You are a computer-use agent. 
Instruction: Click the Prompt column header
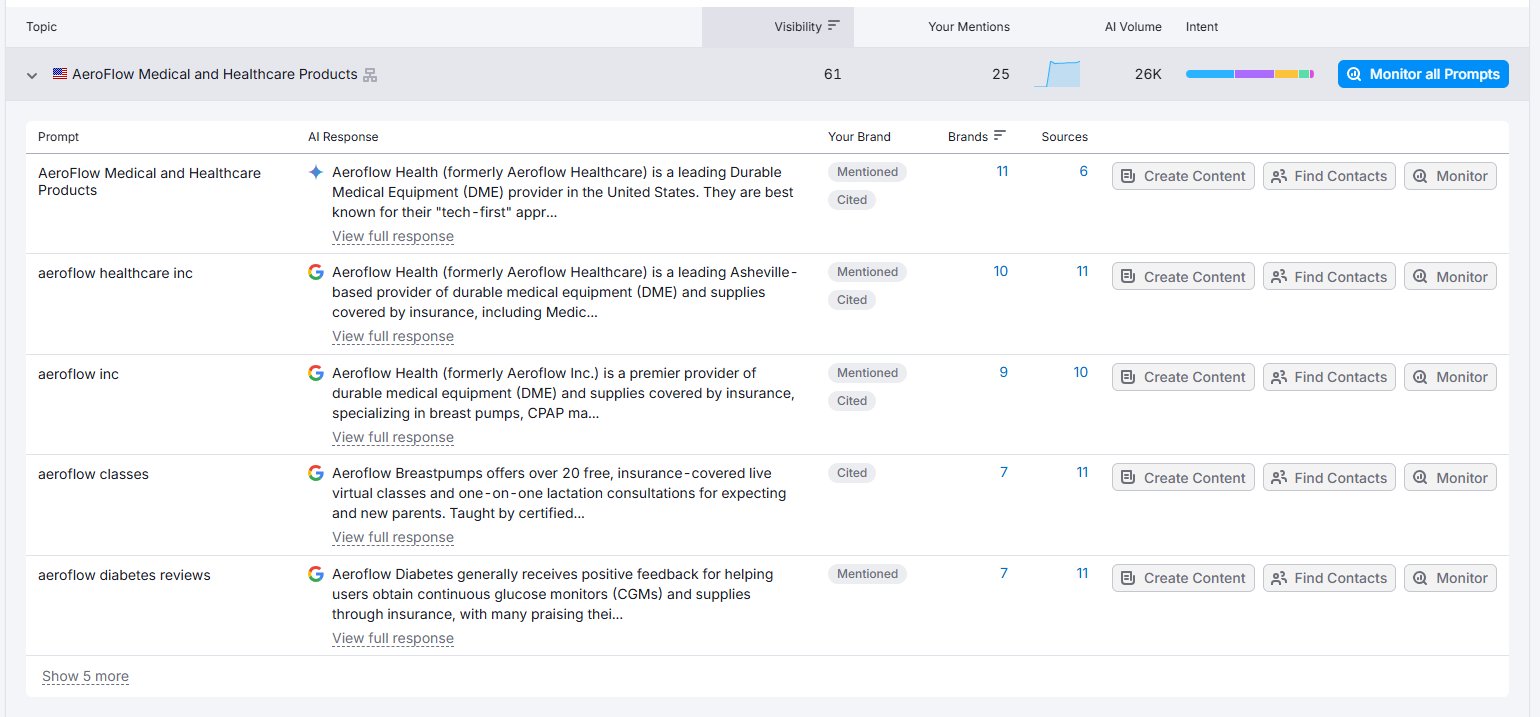58,137
